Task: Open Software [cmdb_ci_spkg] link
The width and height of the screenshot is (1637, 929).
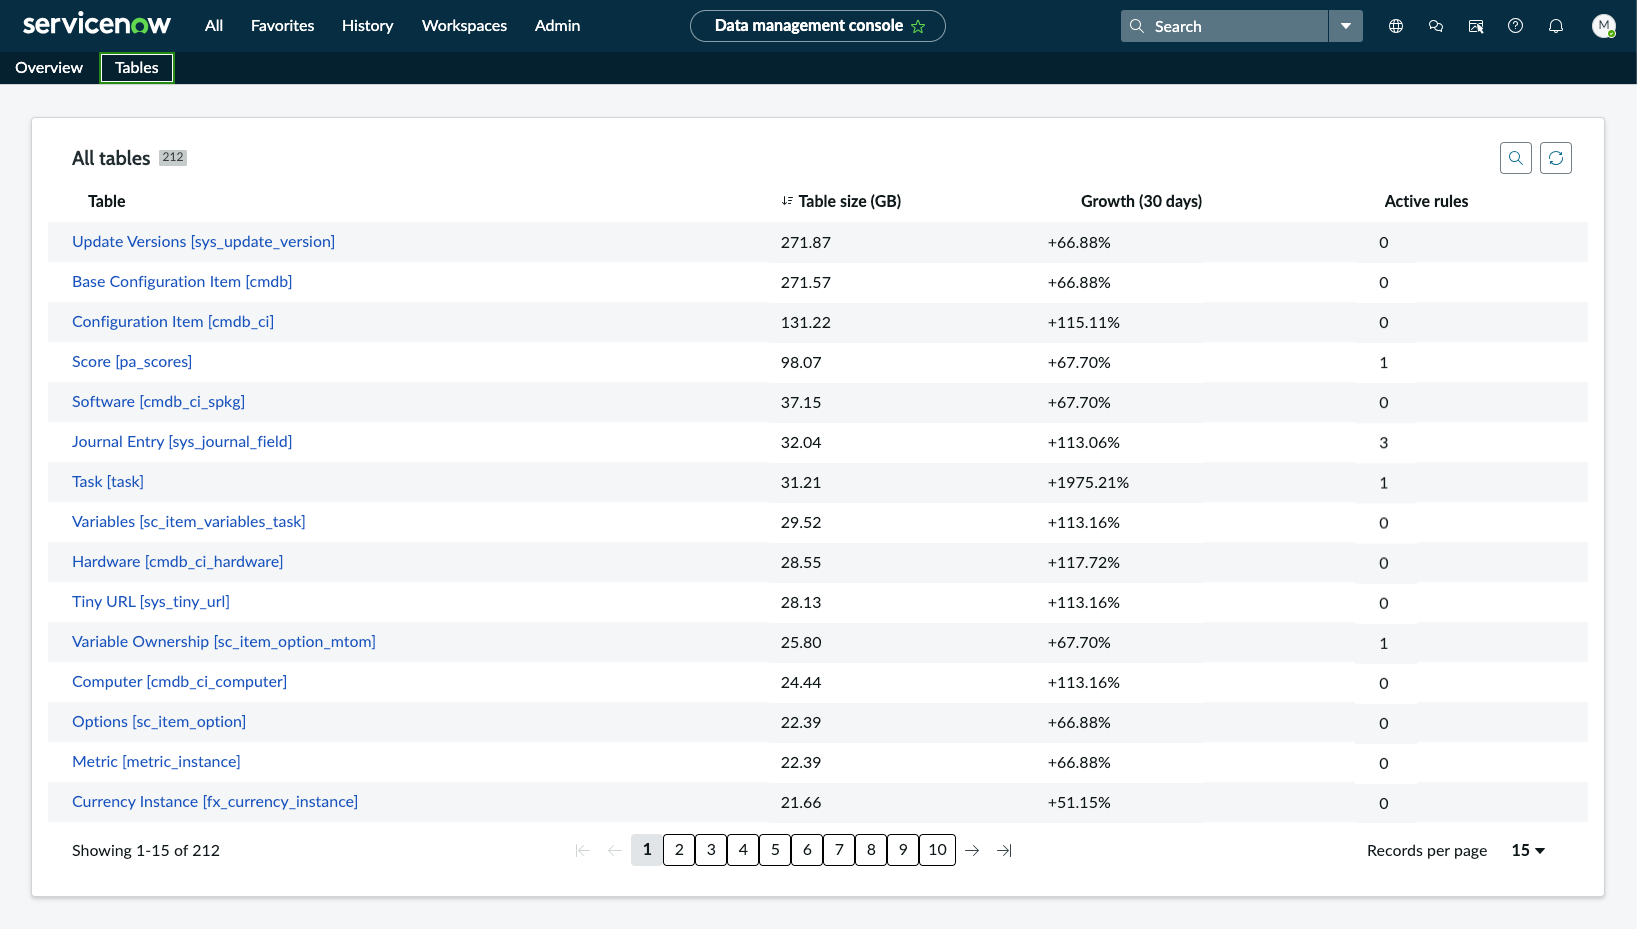Action: (x=158, y=402)
